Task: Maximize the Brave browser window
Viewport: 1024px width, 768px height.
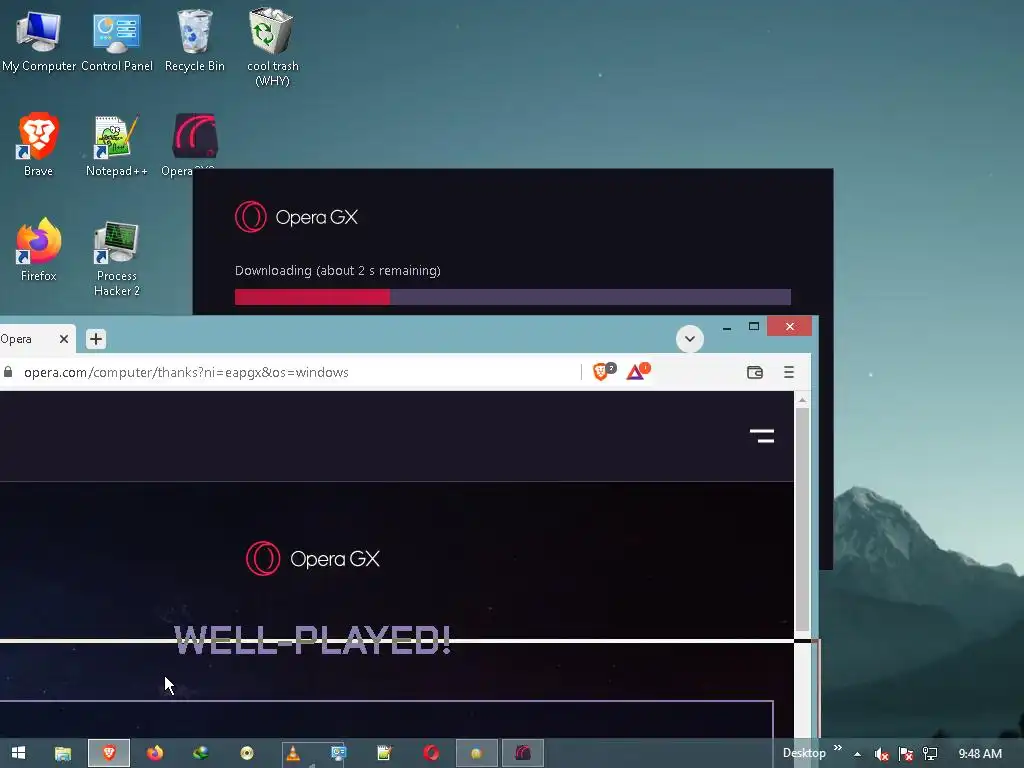Action: [x=754, y=327]
